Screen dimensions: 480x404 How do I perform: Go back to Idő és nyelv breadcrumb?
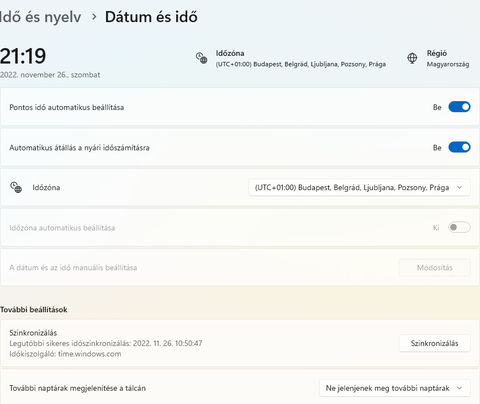tap(40, 17)
